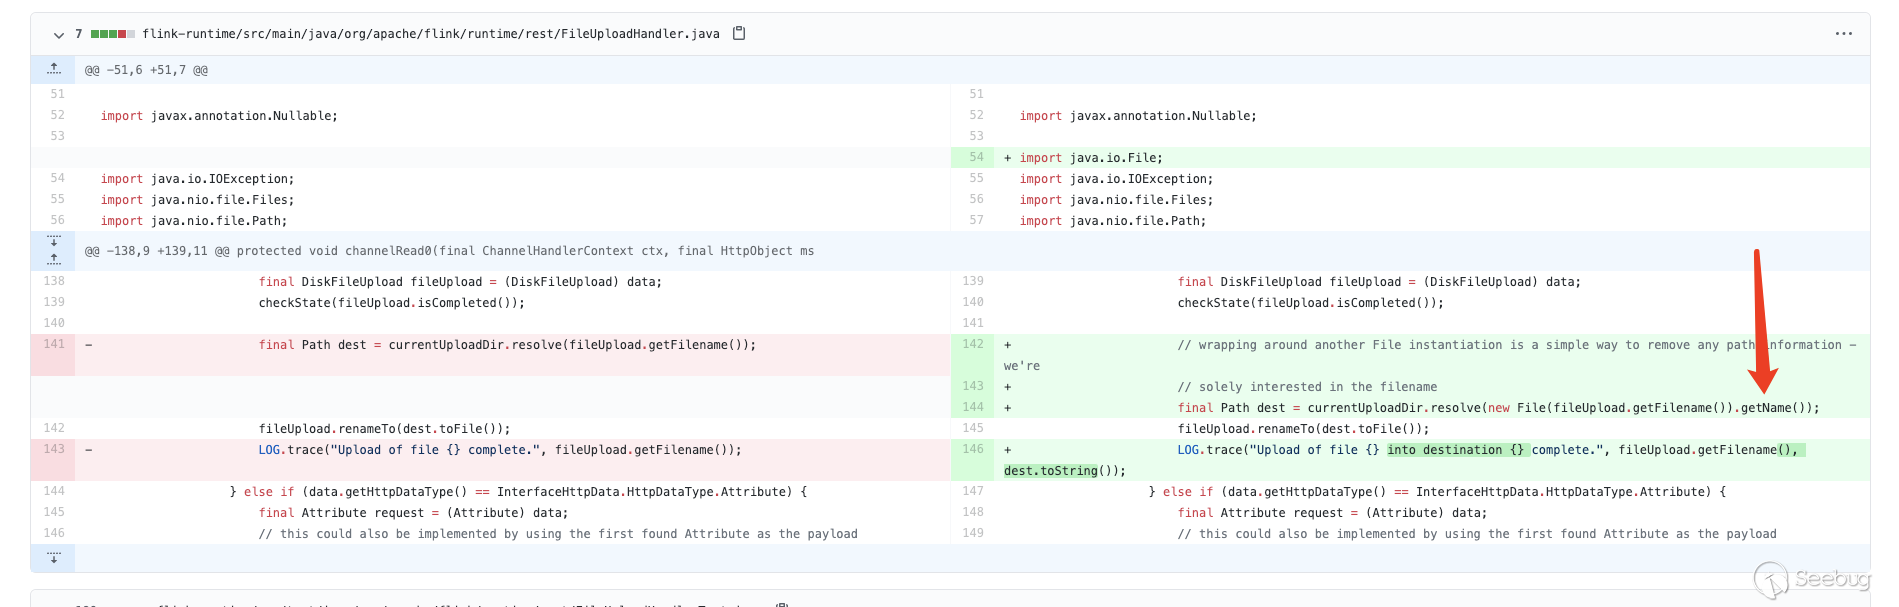Click the Seebug watermark logo
The image size is (1899, 607).
(1811, 579)
